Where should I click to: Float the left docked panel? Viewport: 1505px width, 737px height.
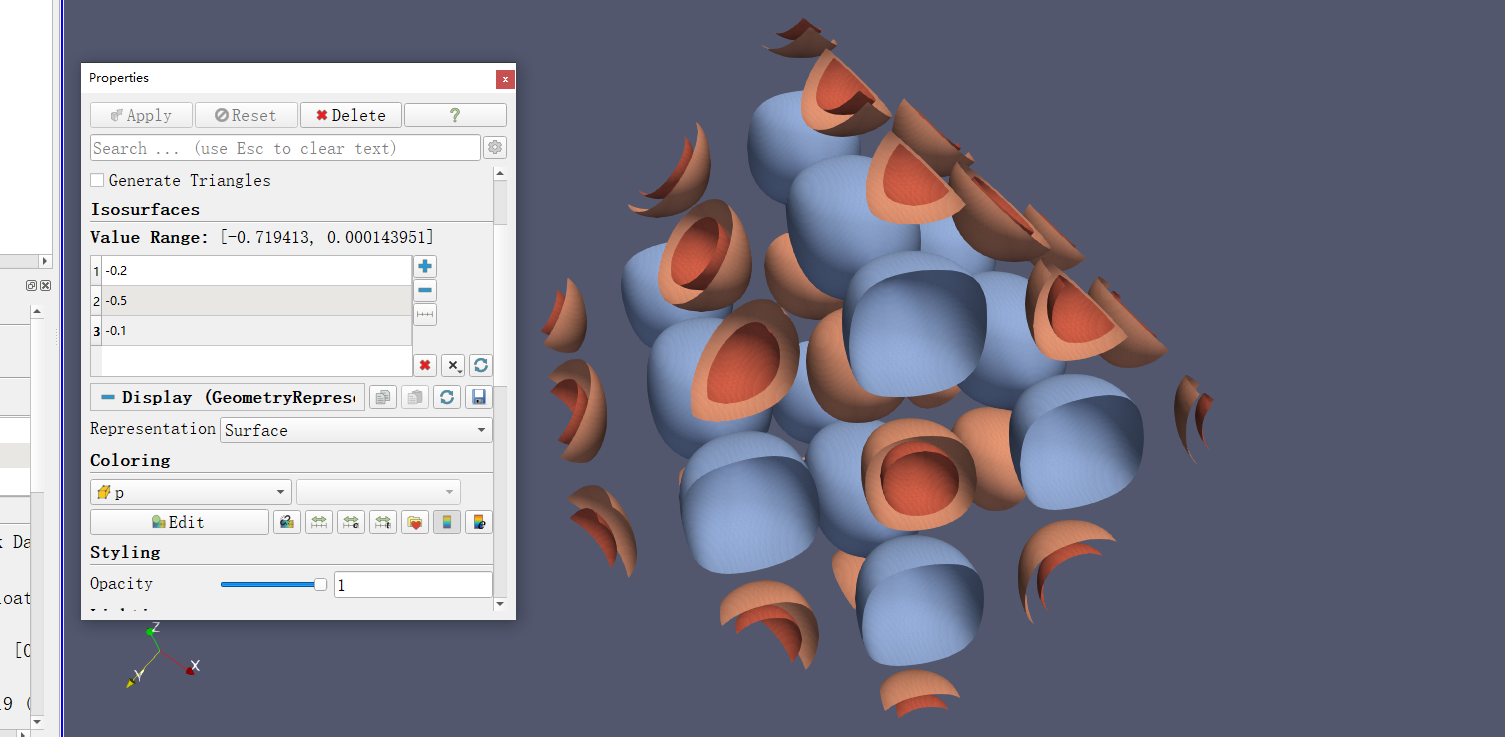(32, 286)
